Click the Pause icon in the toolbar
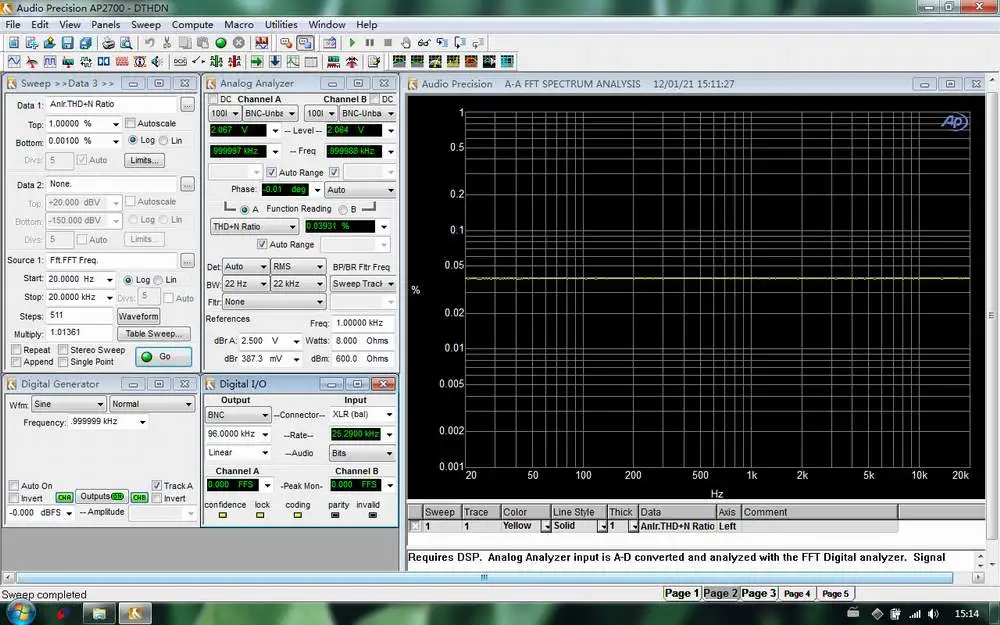This screenshot has width=1000, height=625. coord(370,43)
